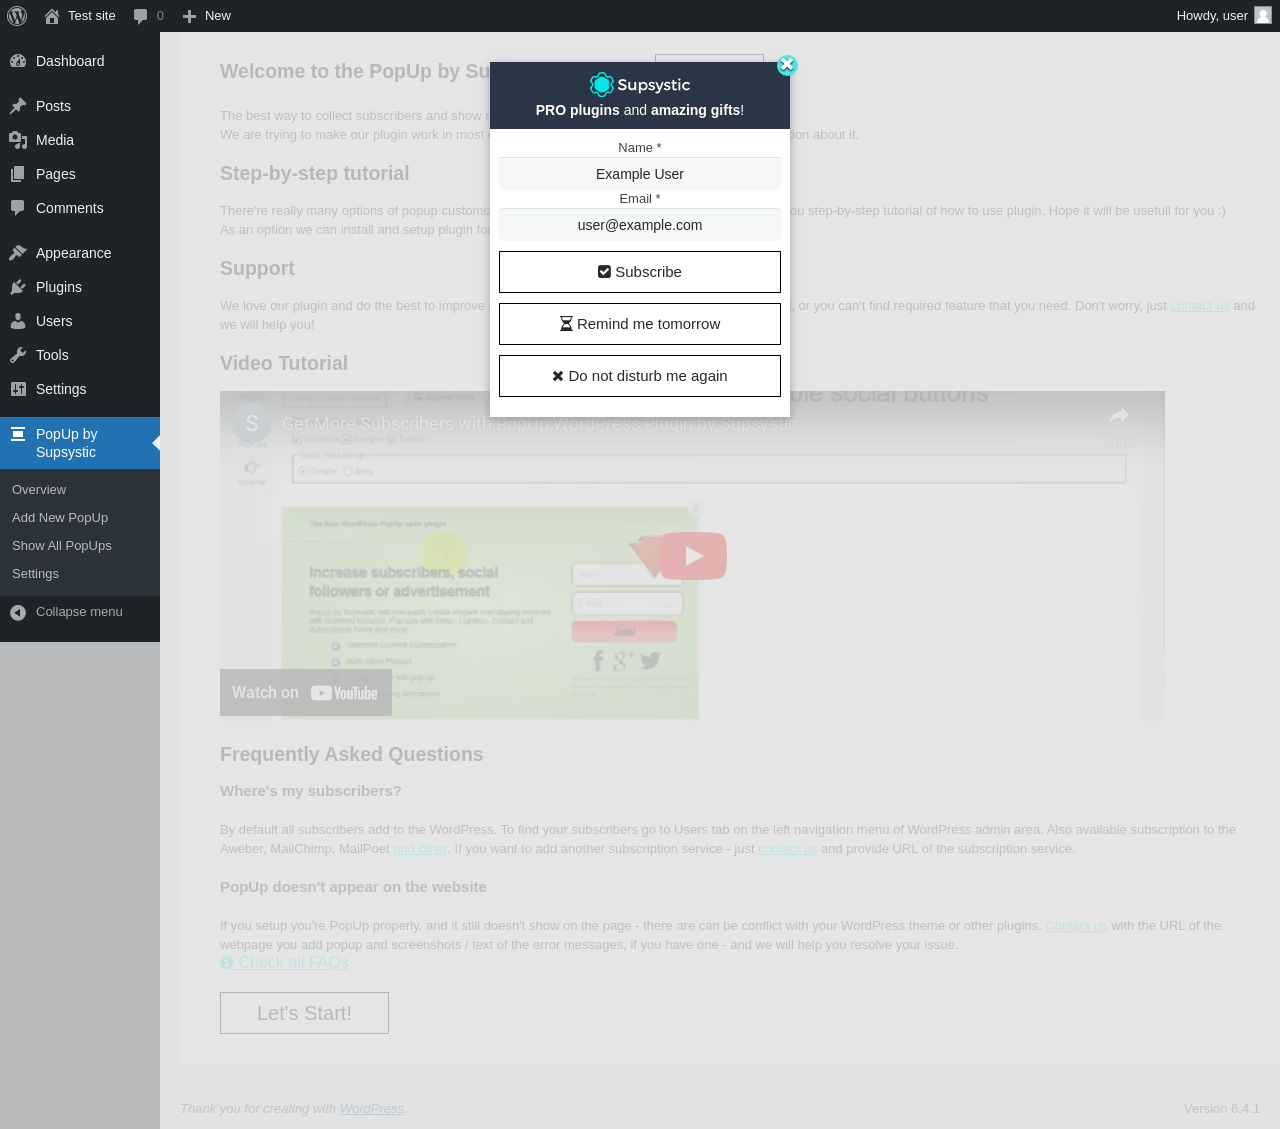This screenshot has width=1280, height=1129.
Task: Click the Appearance paintbrush icon
Action: (x=18, y=253)
